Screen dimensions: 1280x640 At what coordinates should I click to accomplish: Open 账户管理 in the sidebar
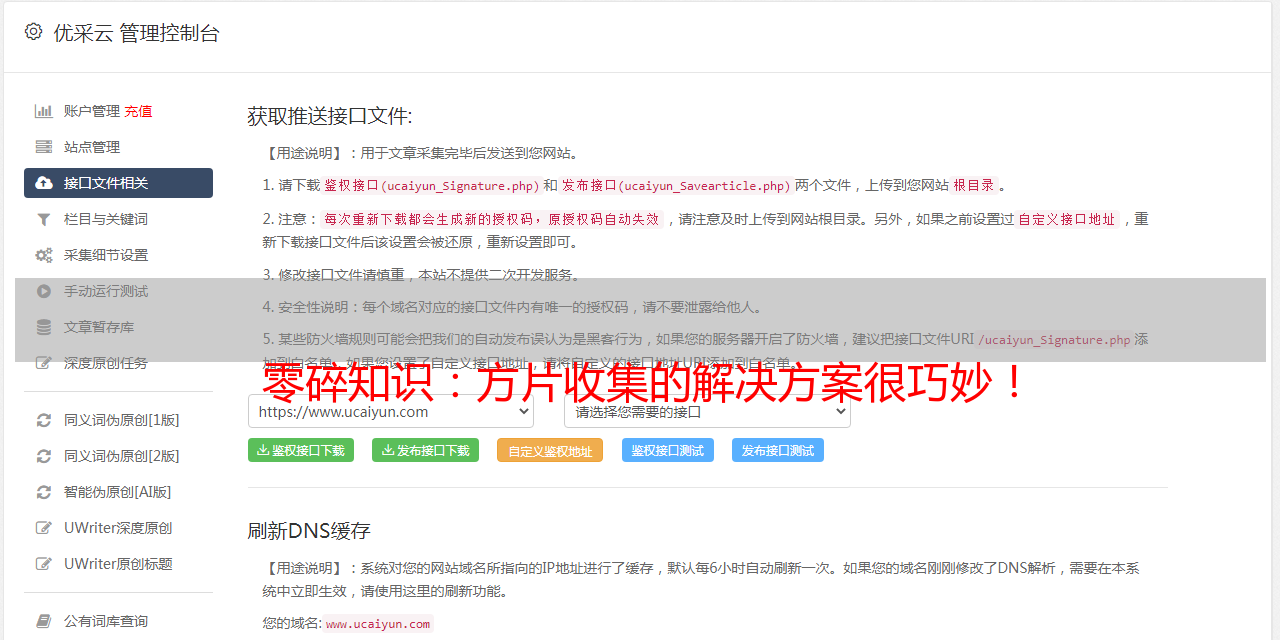[x=92, y=111]
